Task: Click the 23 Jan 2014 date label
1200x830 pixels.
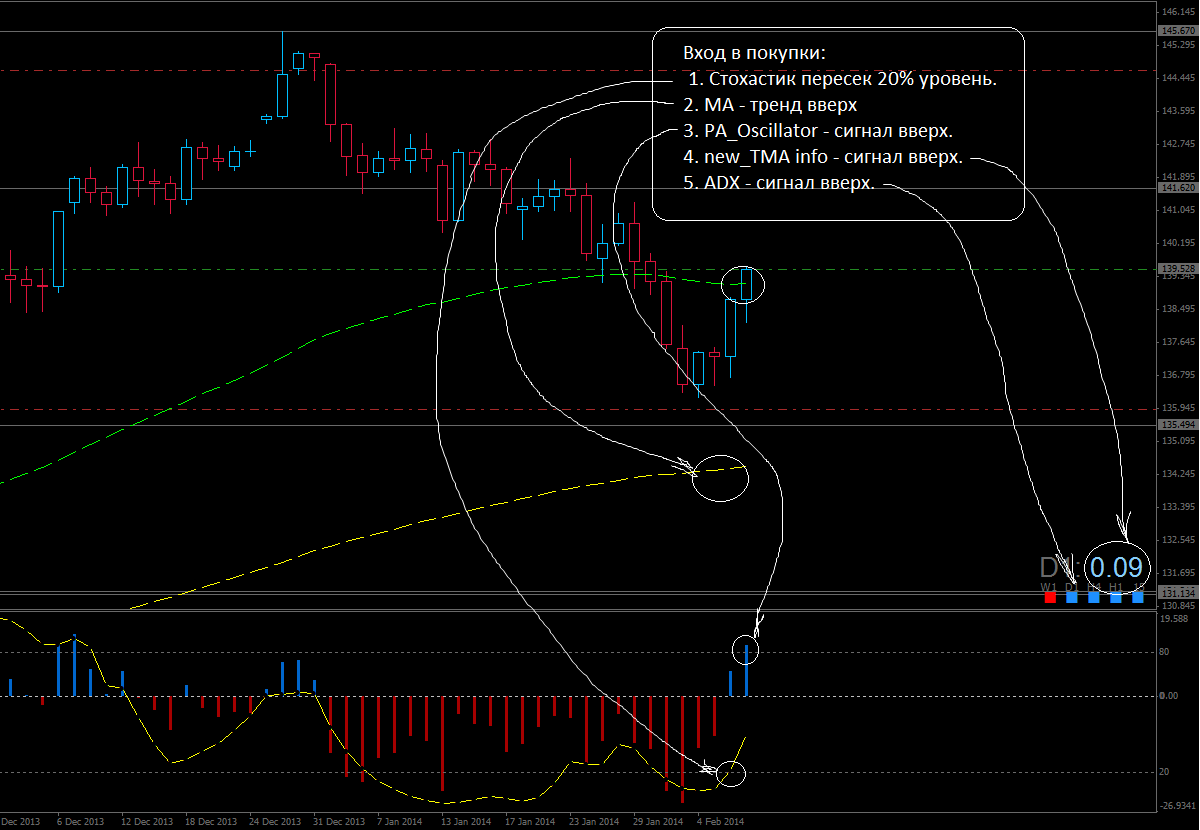Action: point(594,822)
